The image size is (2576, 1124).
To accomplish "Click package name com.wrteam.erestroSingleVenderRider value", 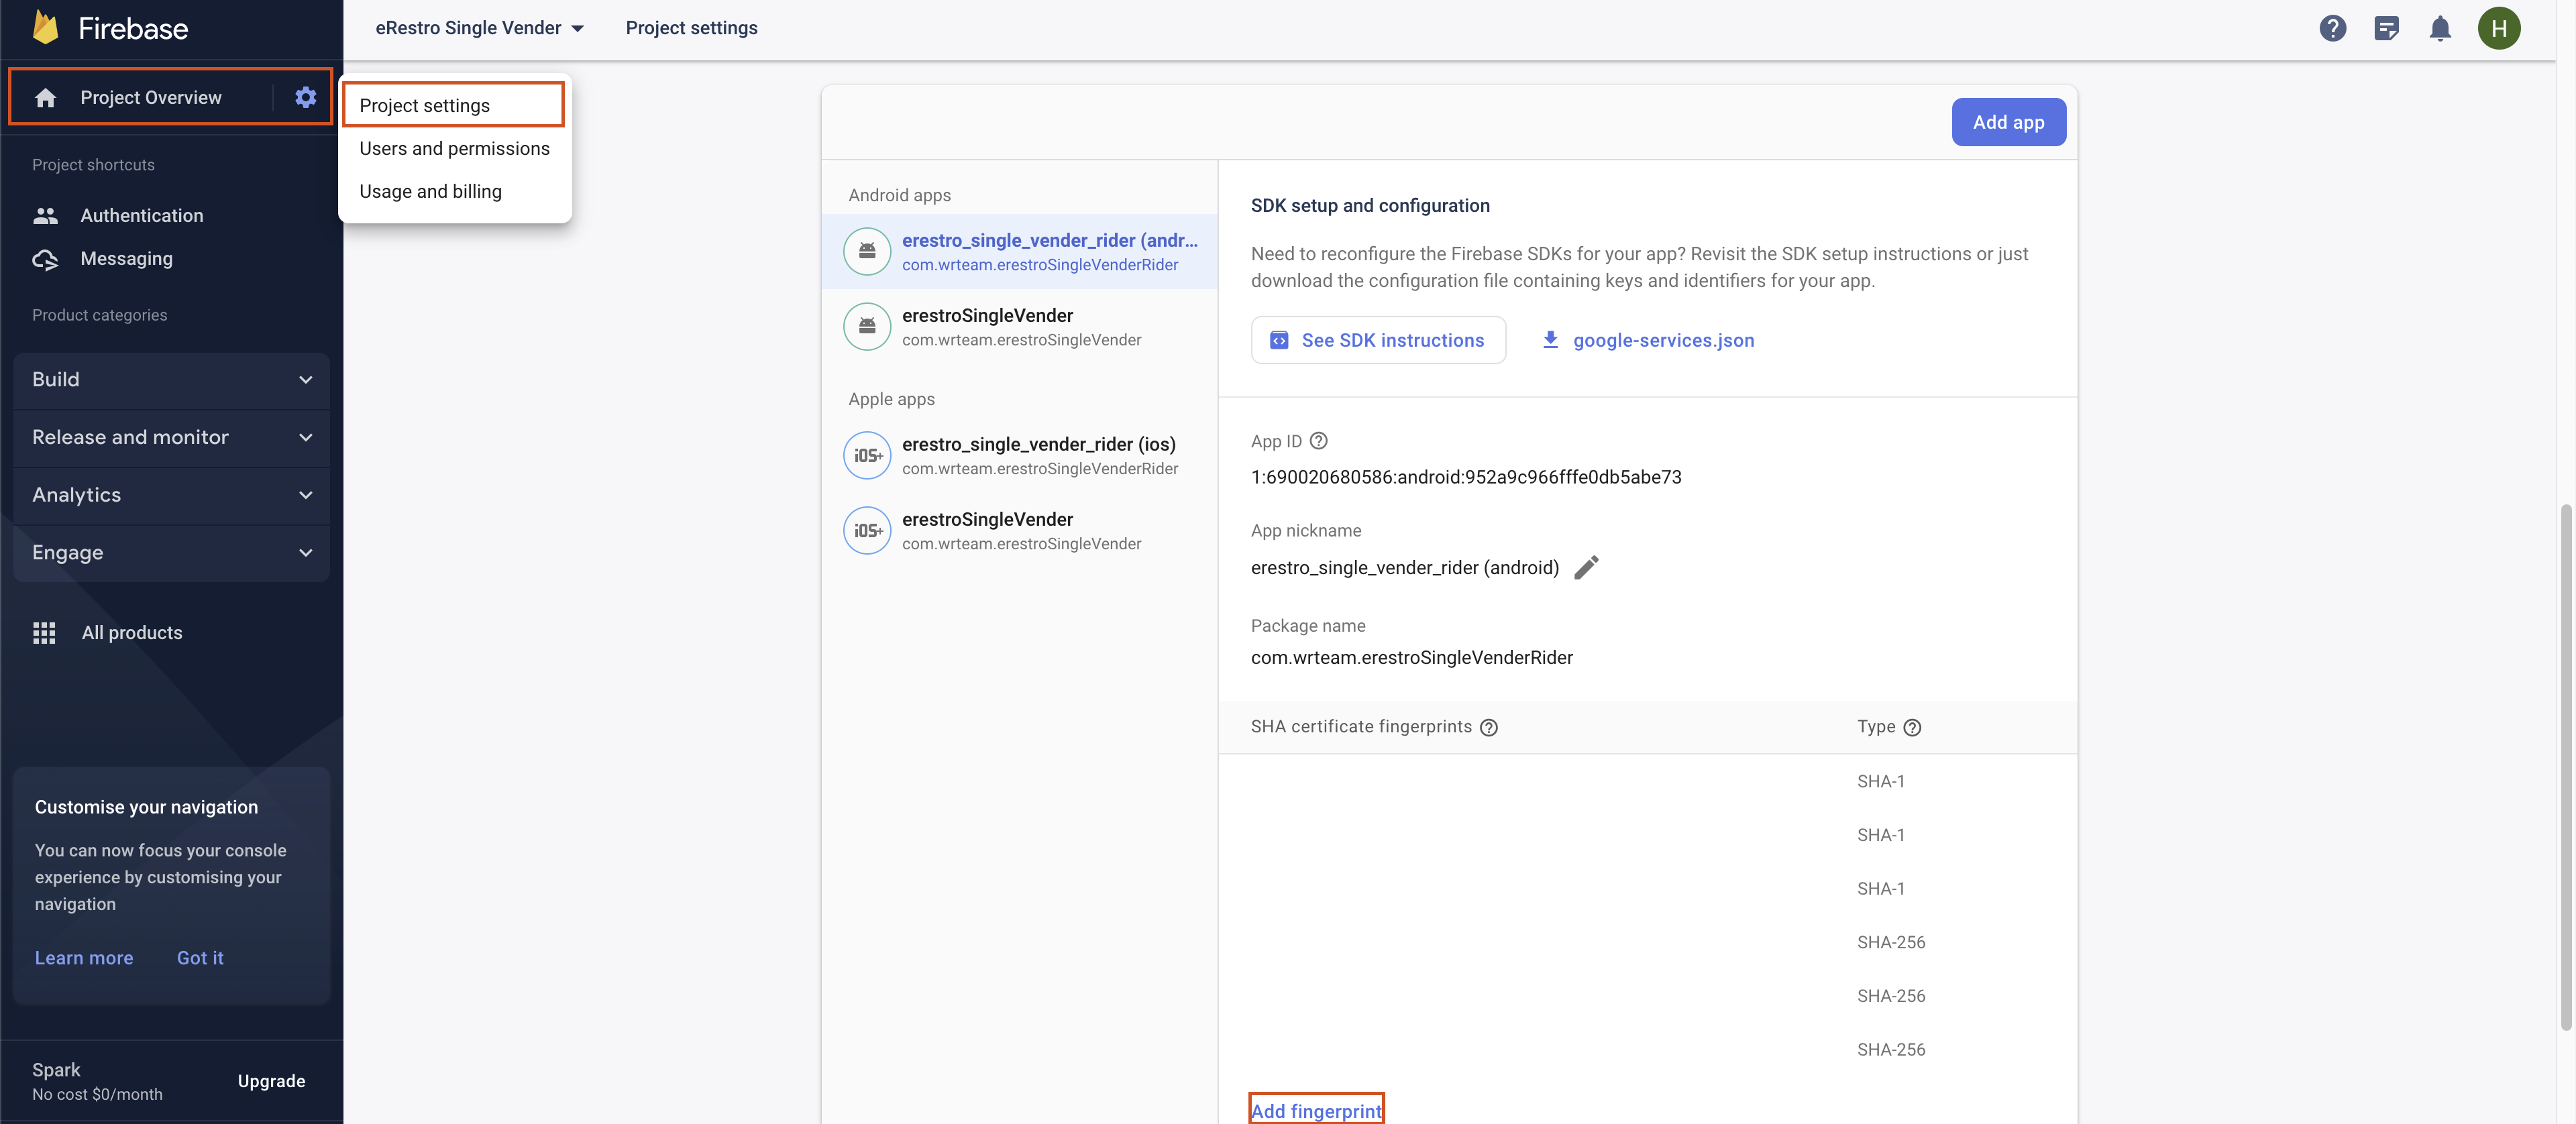I will click(1411, 657).
